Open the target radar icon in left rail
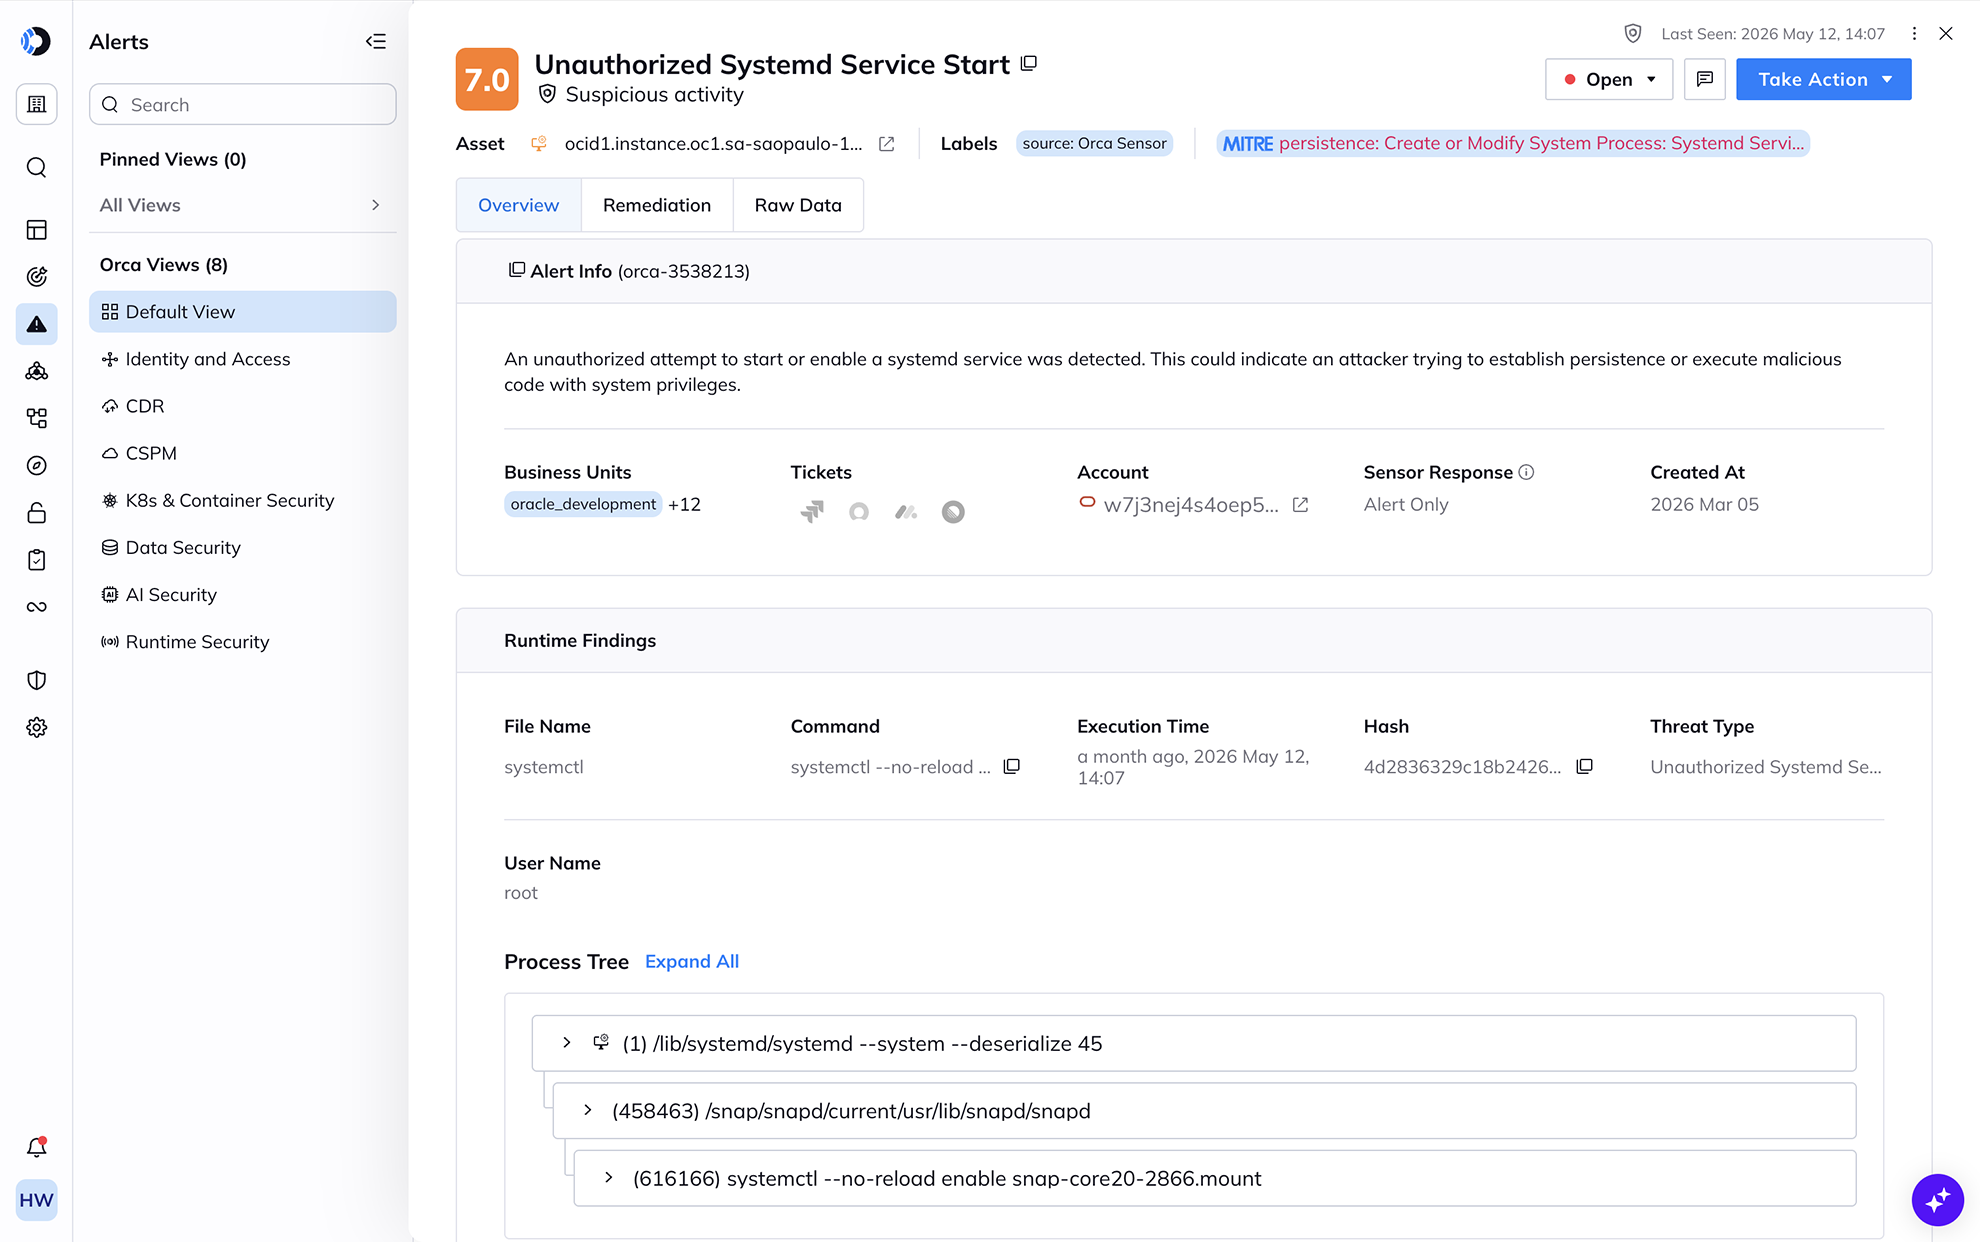 pos(36,277)
